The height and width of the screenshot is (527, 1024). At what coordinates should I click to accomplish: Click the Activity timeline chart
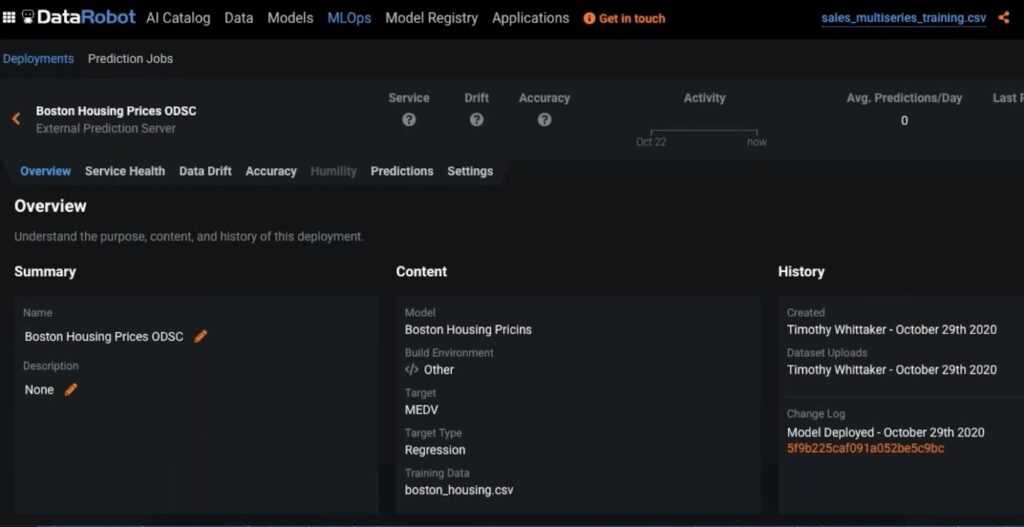point(704,133)
